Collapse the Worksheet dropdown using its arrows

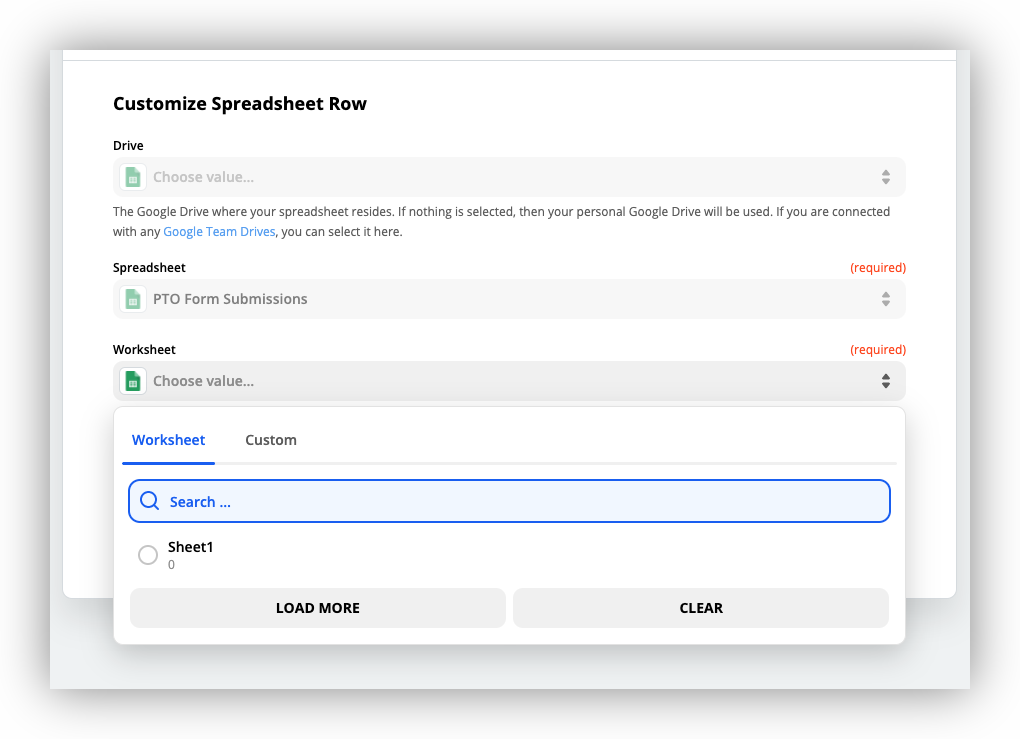coord(885,381)
